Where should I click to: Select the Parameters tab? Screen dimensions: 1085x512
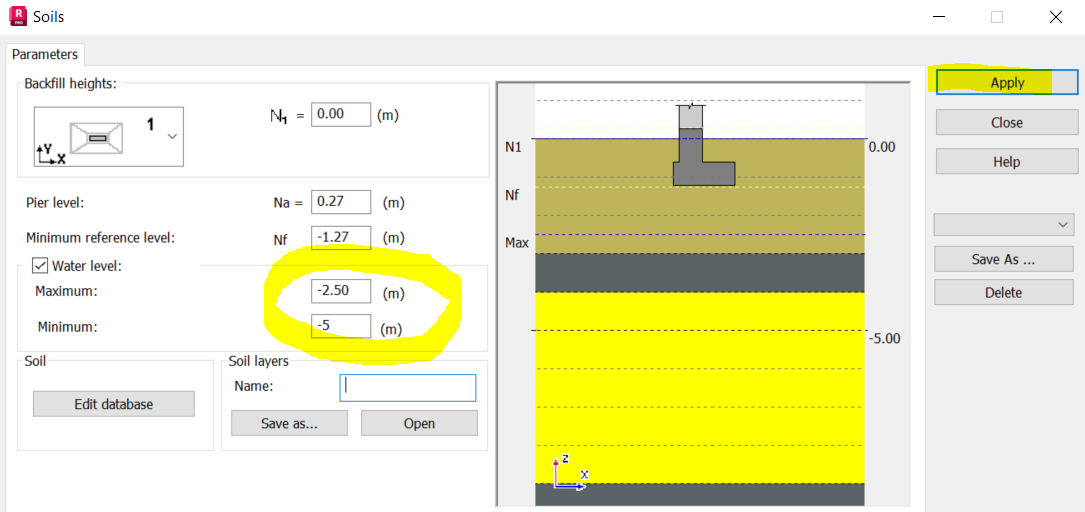coord(45,54)
